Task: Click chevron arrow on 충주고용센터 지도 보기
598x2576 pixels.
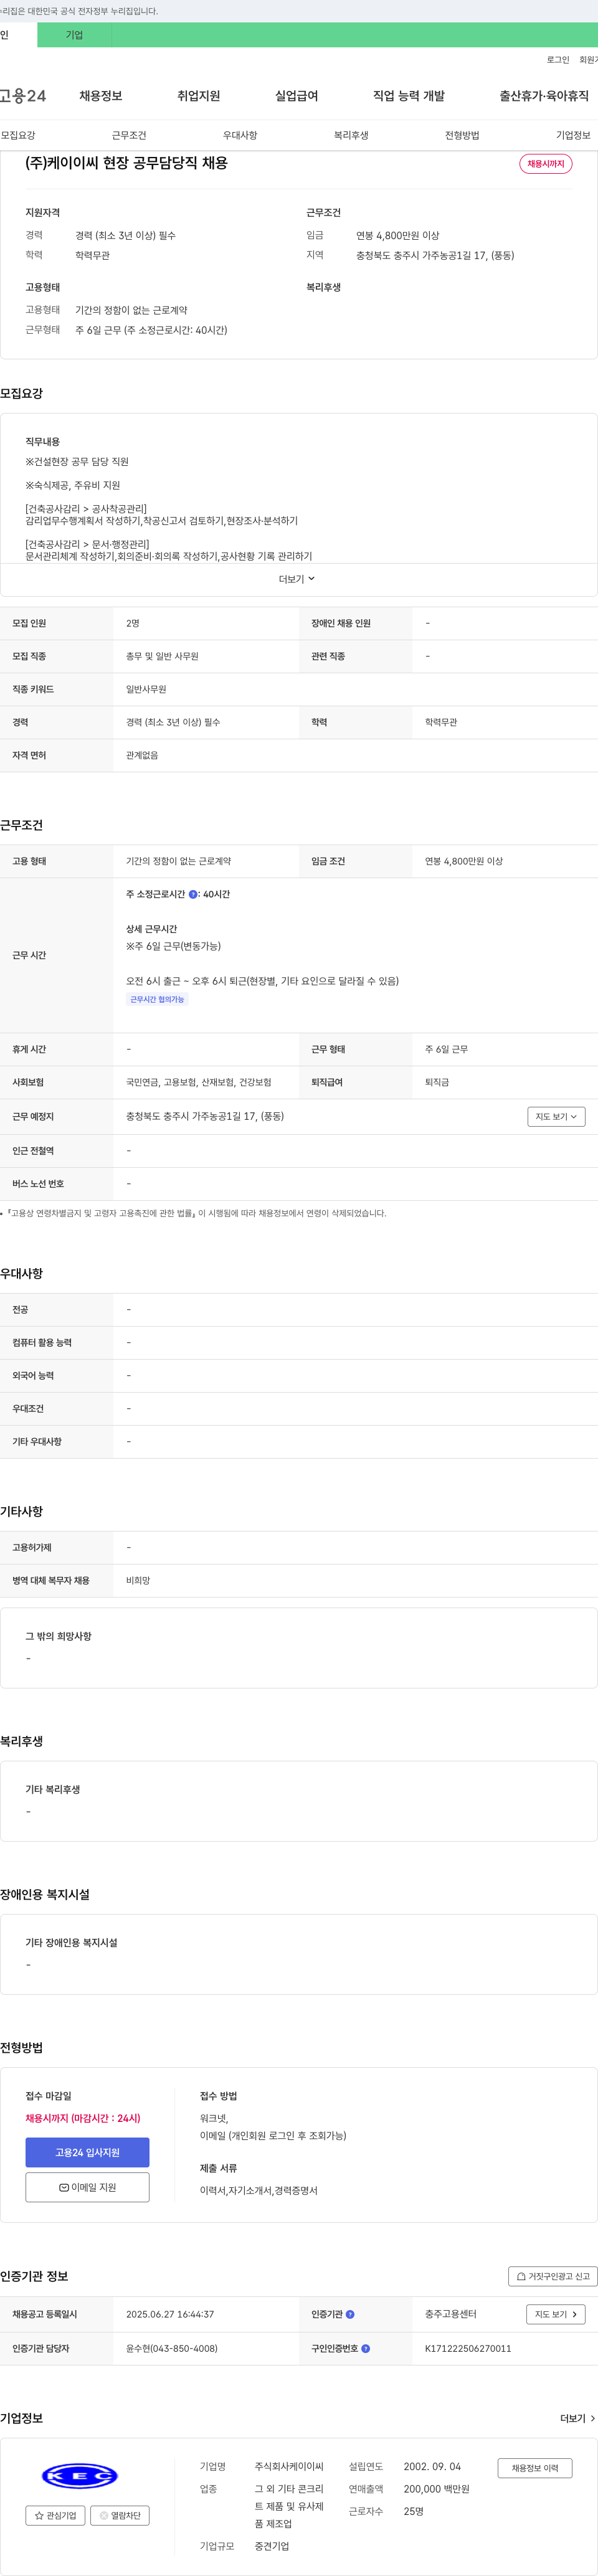Action: (574, 2314)
